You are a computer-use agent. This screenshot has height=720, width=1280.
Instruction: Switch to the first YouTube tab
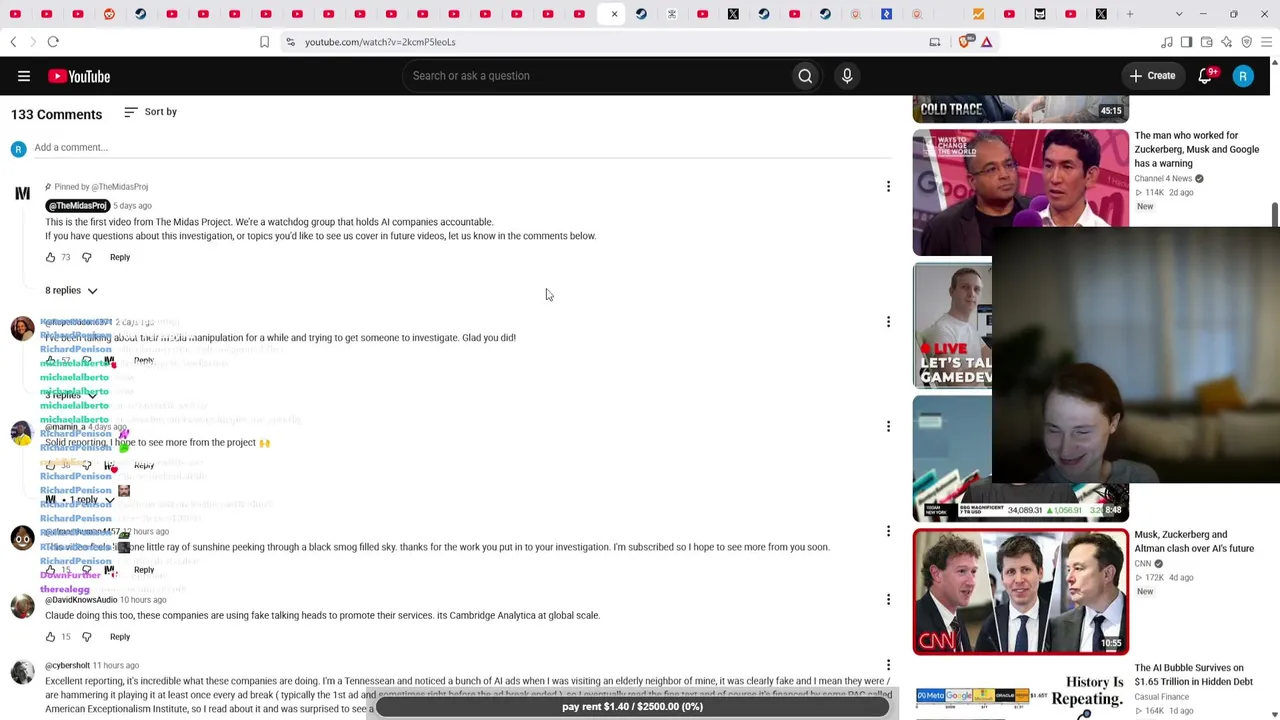pos(15,14)
